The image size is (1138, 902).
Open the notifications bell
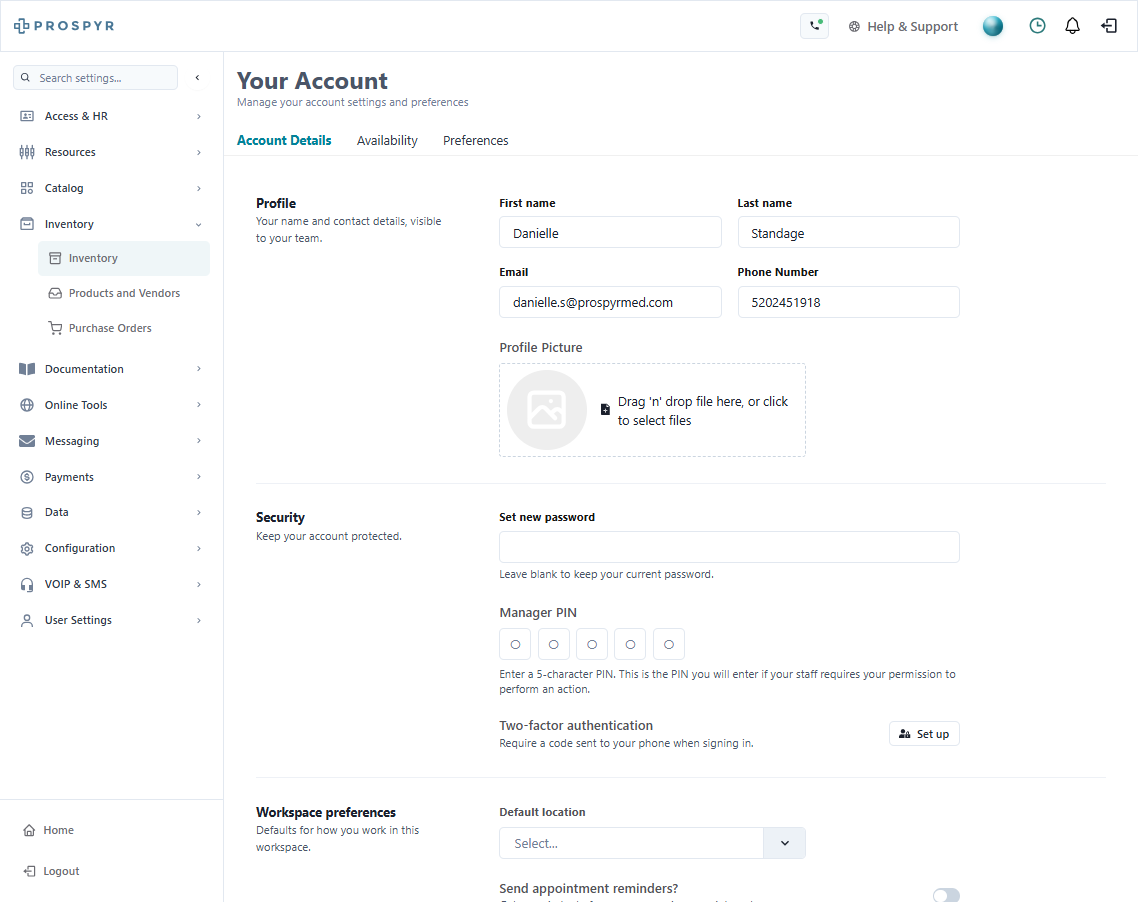(x=1072, y=26)
